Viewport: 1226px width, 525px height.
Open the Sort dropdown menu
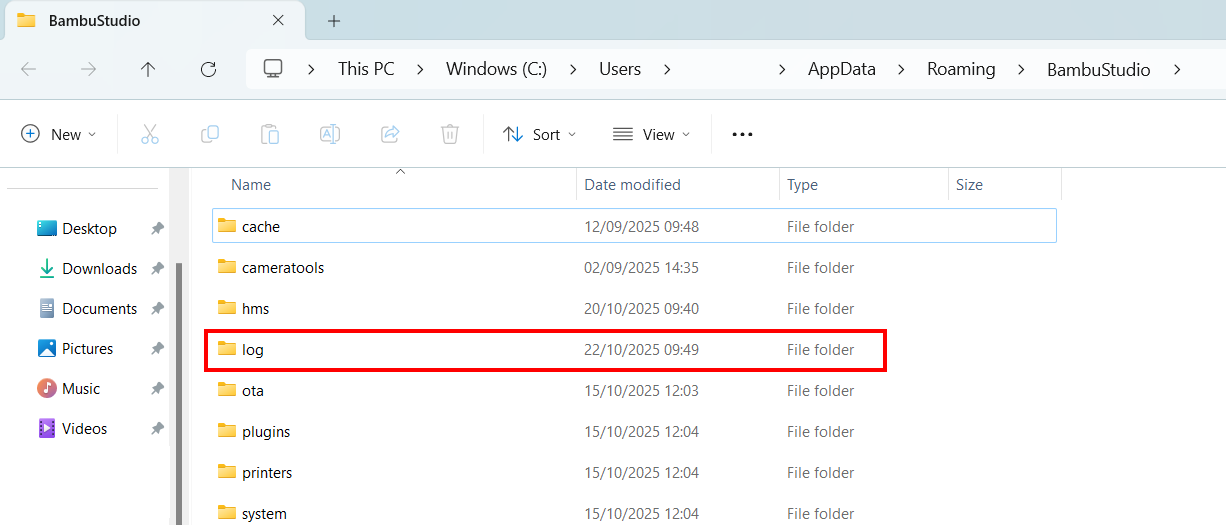click(x=540, y=134)
